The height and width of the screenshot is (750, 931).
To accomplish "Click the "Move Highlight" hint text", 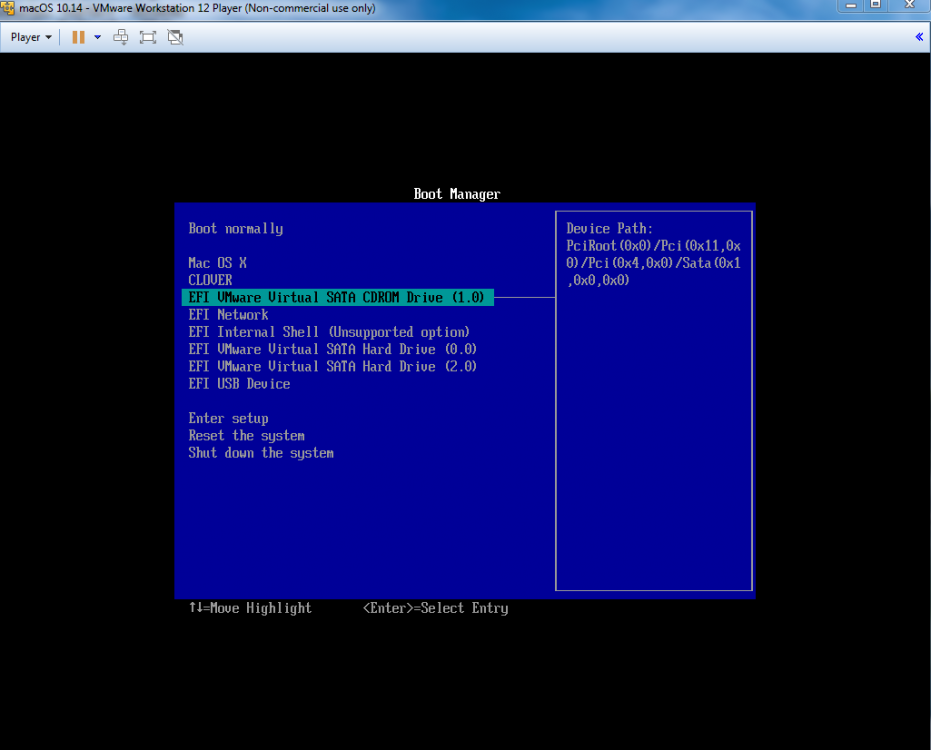I will point(261,608).
